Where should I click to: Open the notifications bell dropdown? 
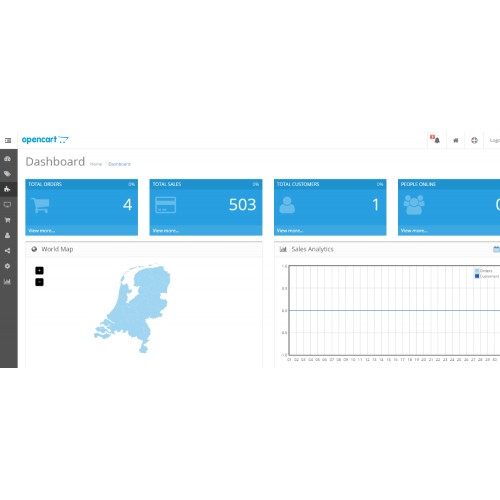(x=436, y=140)
